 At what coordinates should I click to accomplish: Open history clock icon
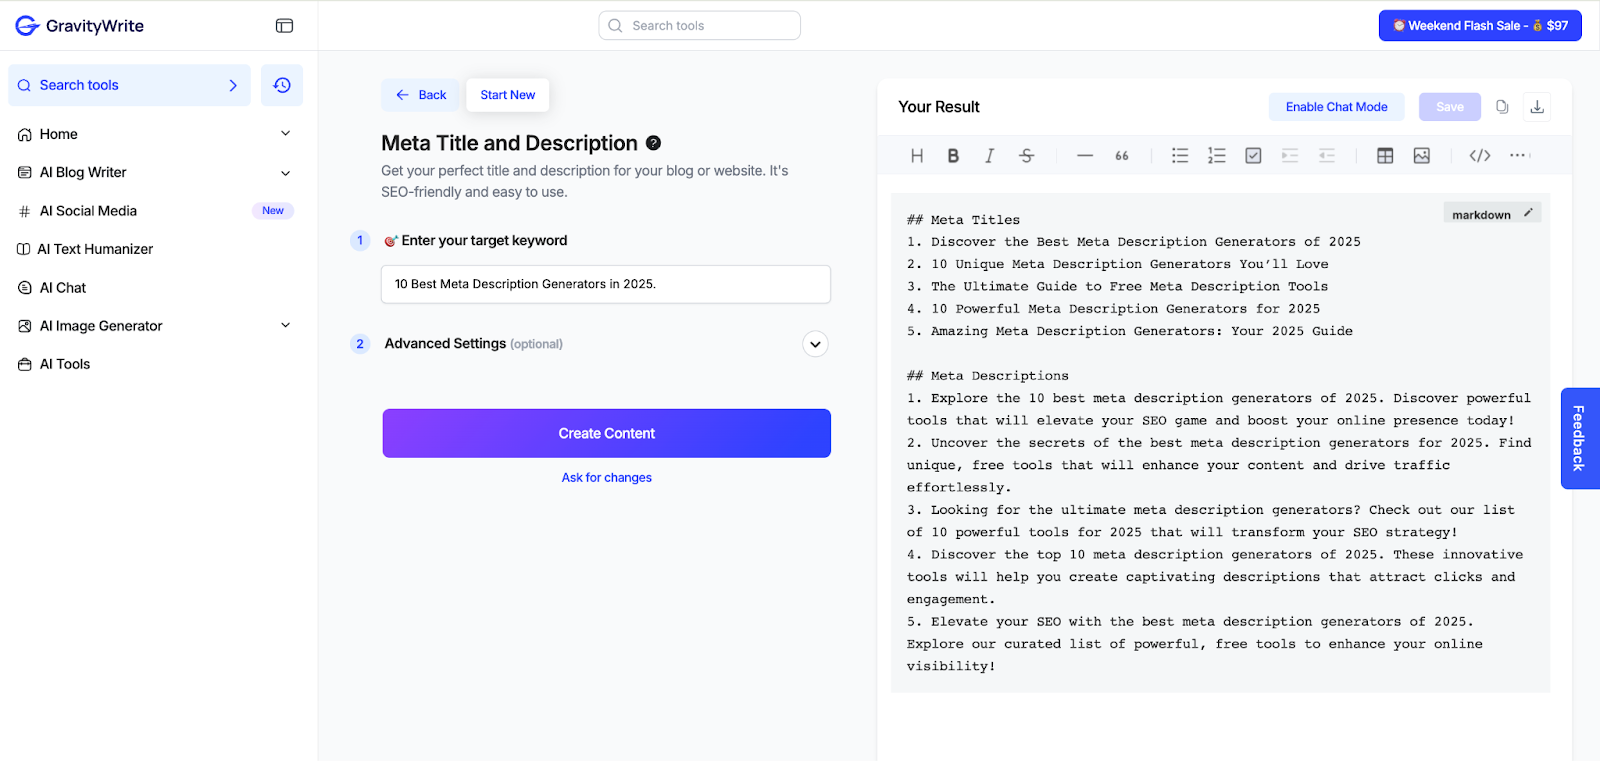tap(282, 85)
